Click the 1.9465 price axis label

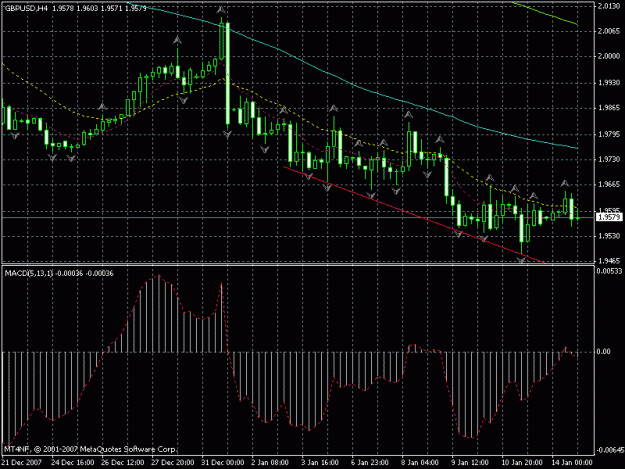609,261
